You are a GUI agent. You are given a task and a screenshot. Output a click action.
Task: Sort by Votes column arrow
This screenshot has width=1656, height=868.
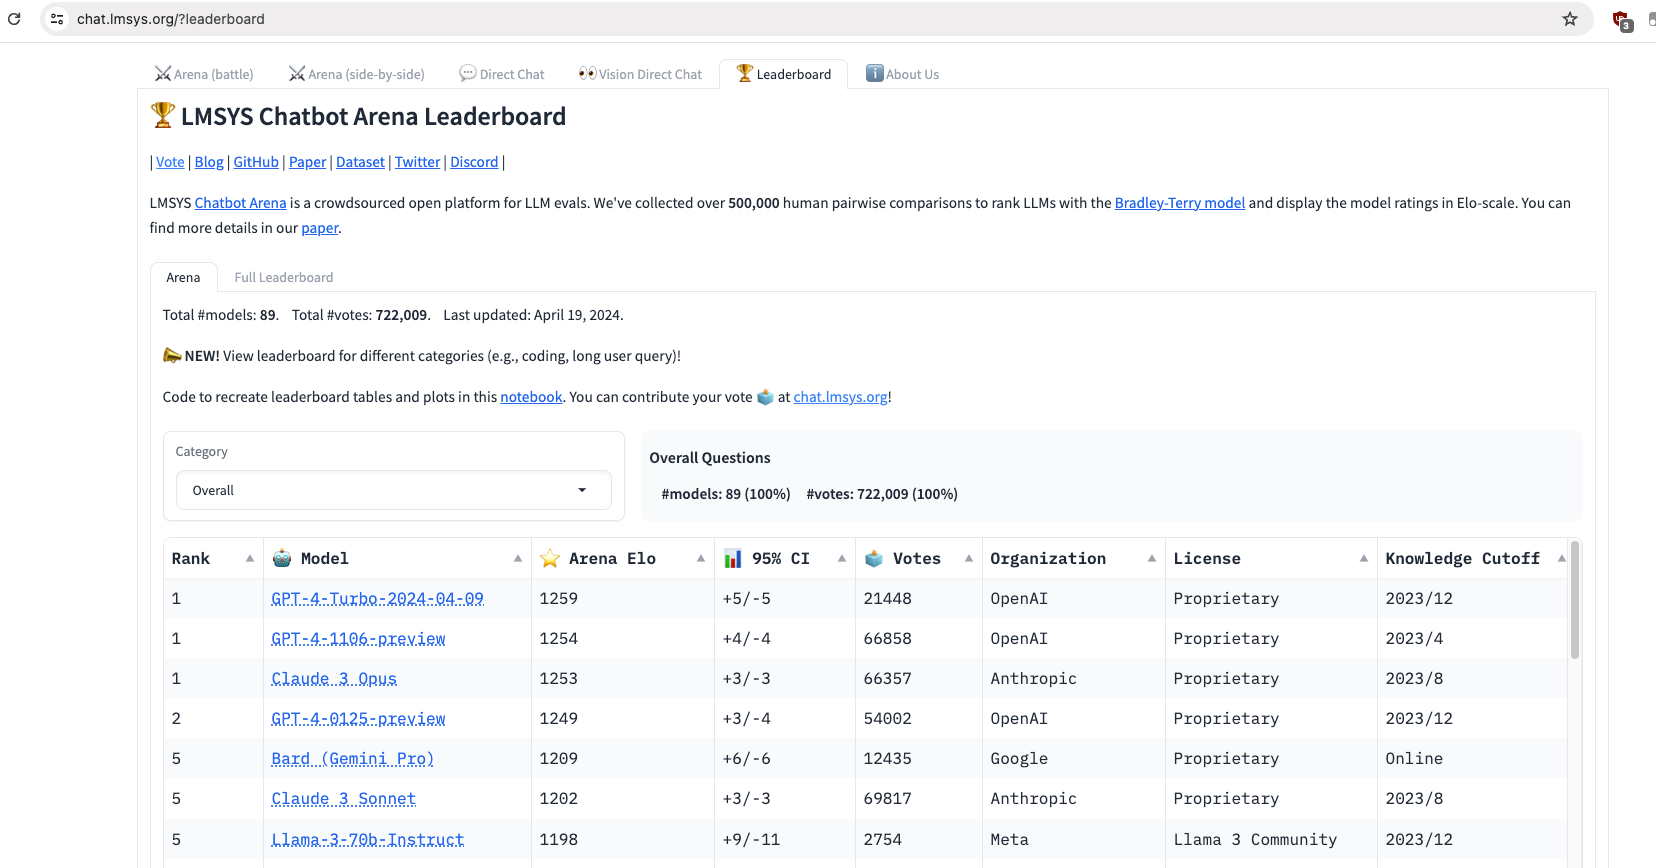969,558
